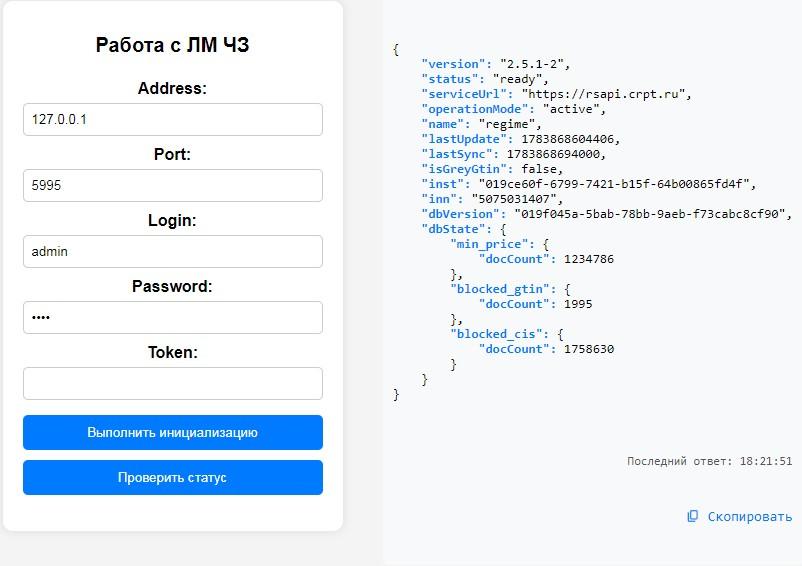Click the "blocked_cis" key in dbState
Viewport: 802px width, 566px height.
click(x=496, y=334)
